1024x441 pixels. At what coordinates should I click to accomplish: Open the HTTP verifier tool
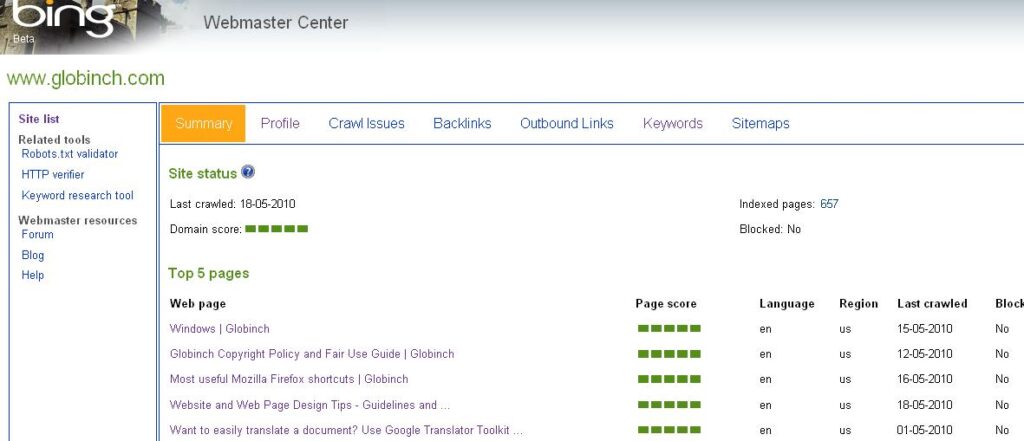pyautogui.click(x=53, y=174)
